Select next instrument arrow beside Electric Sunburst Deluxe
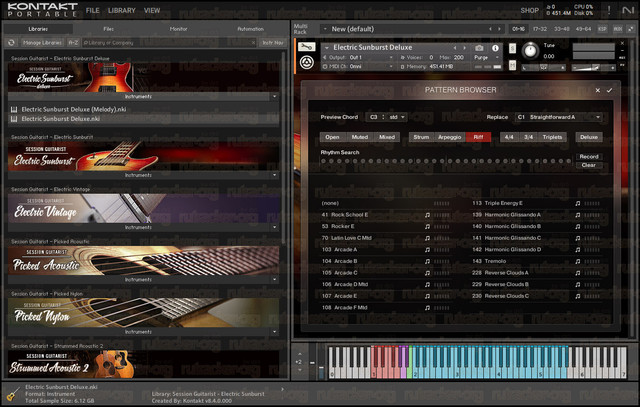This screenshot has width=640, height=407. point(464,48)
